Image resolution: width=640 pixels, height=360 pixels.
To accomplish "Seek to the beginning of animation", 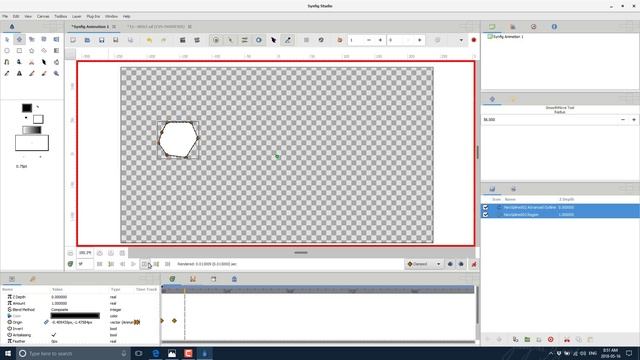I will coord(100,264).
